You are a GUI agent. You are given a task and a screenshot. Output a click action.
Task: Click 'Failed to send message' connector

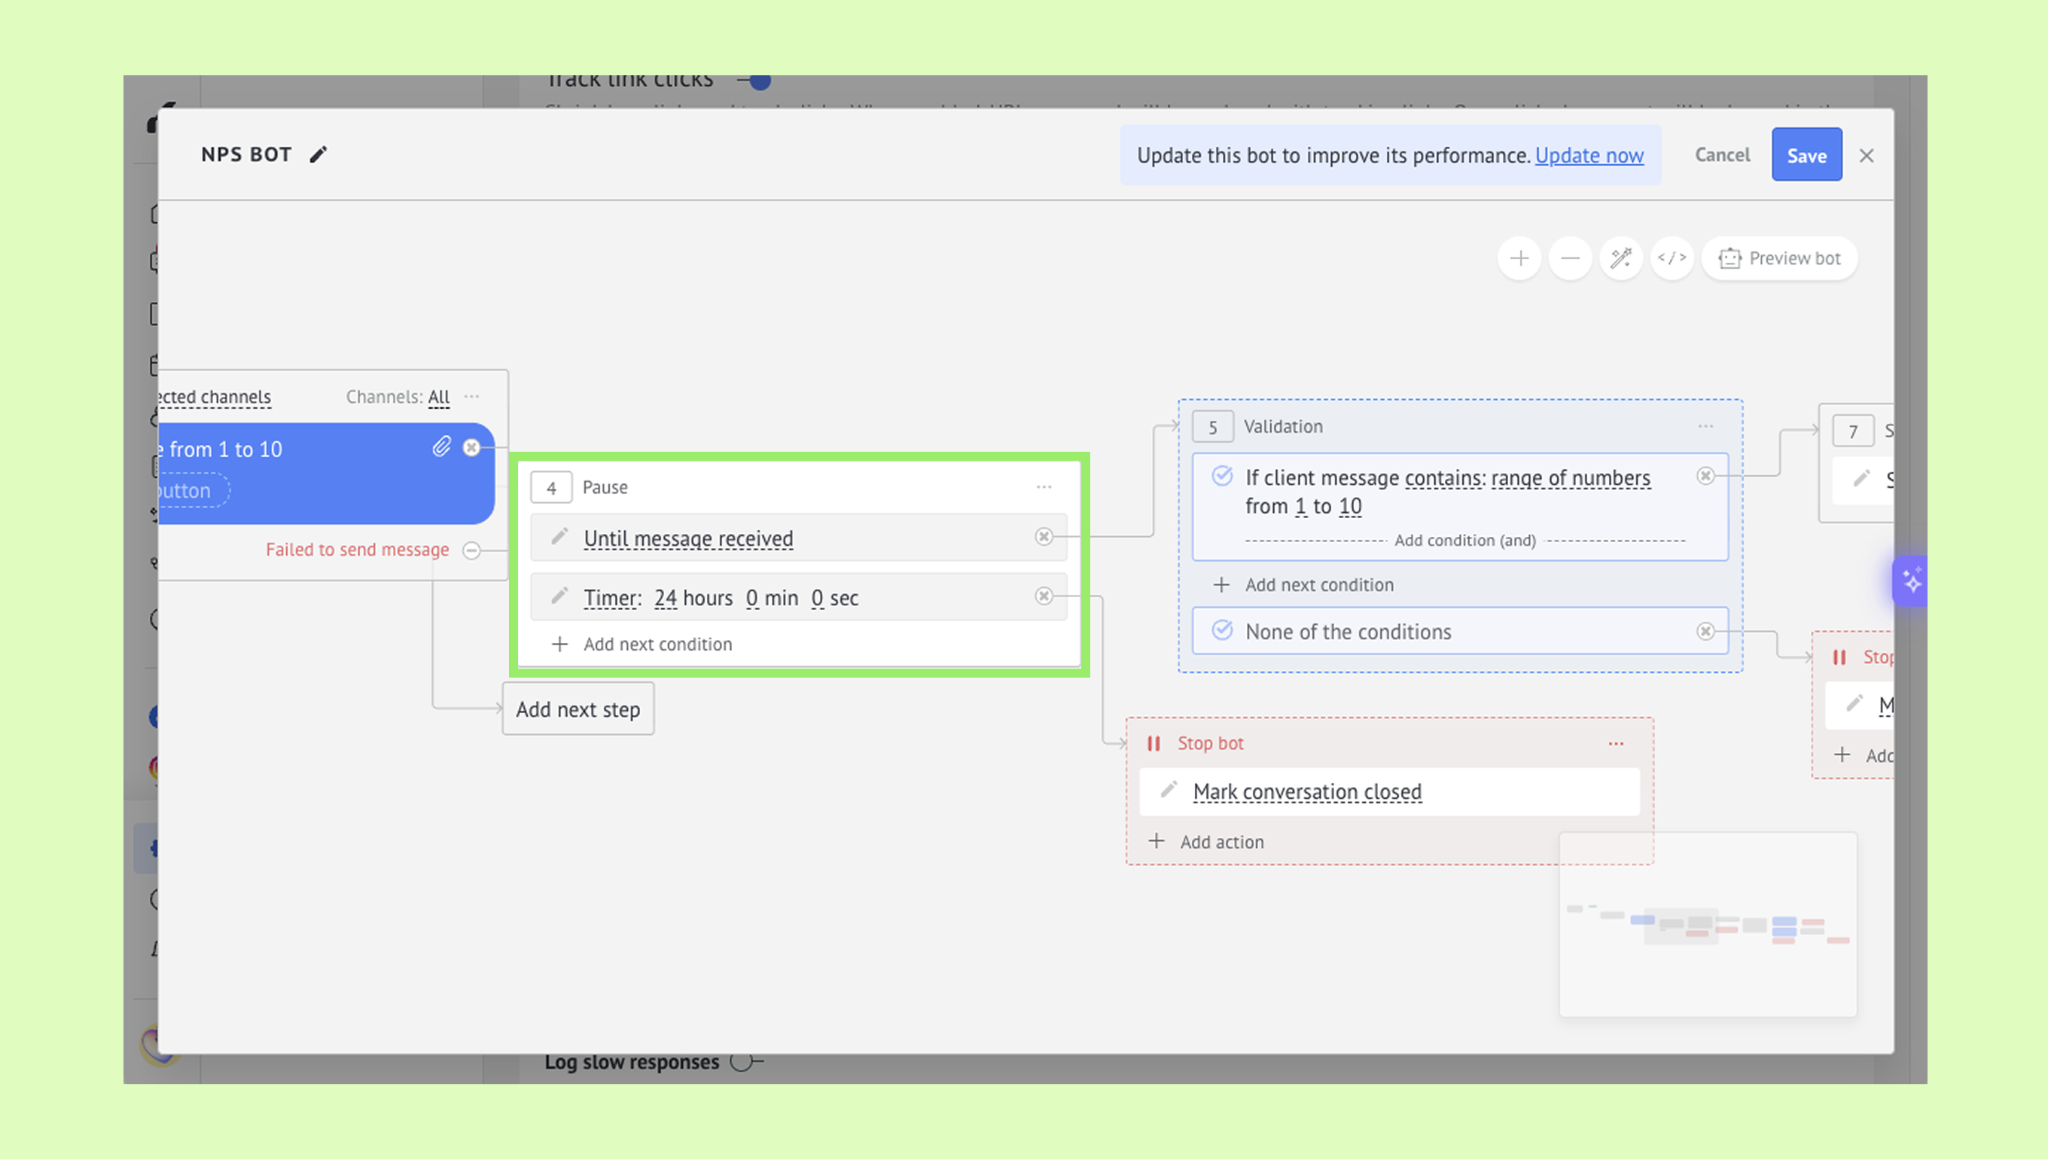(471, 550)
